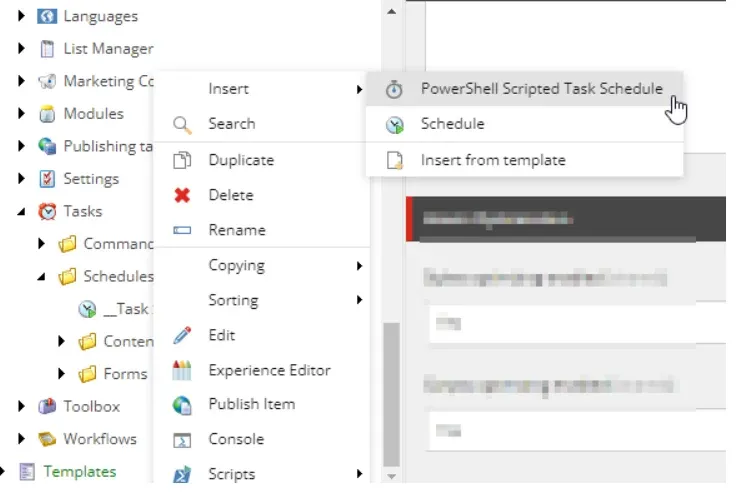Select Insert from template option

(525, 160)
